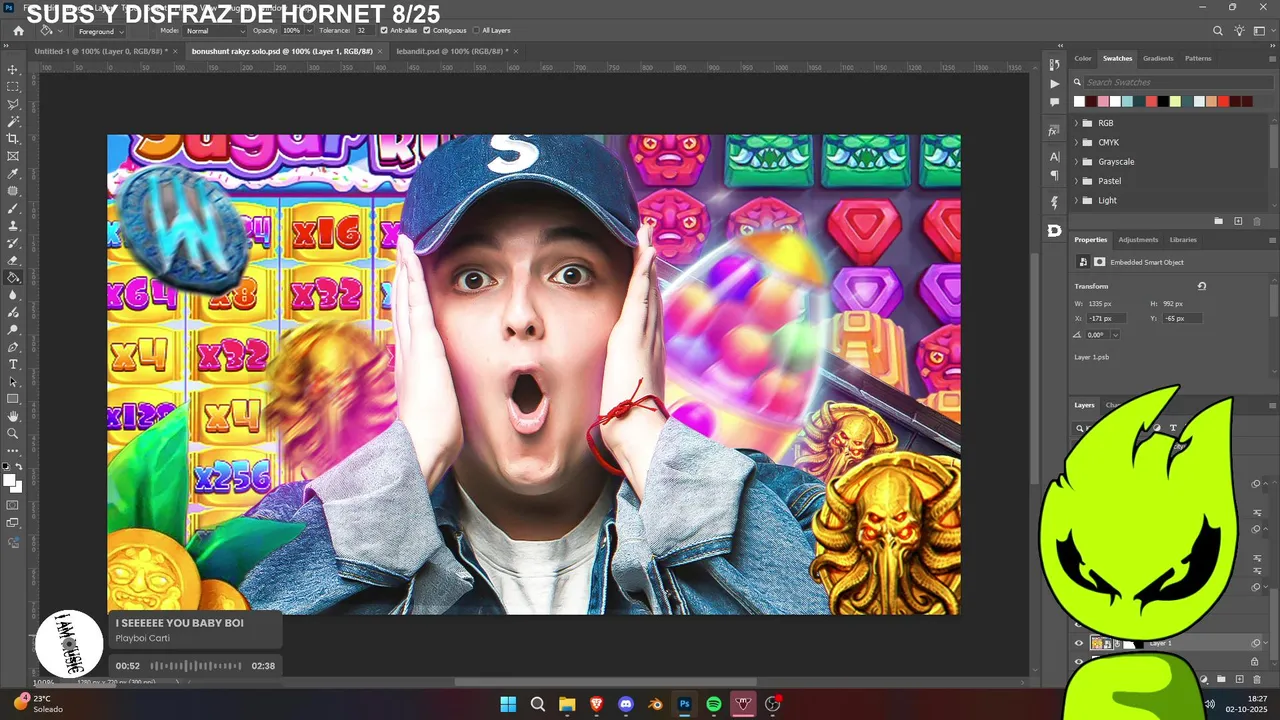Hide Layer 1 with eye icon

tap(1078, 644)
